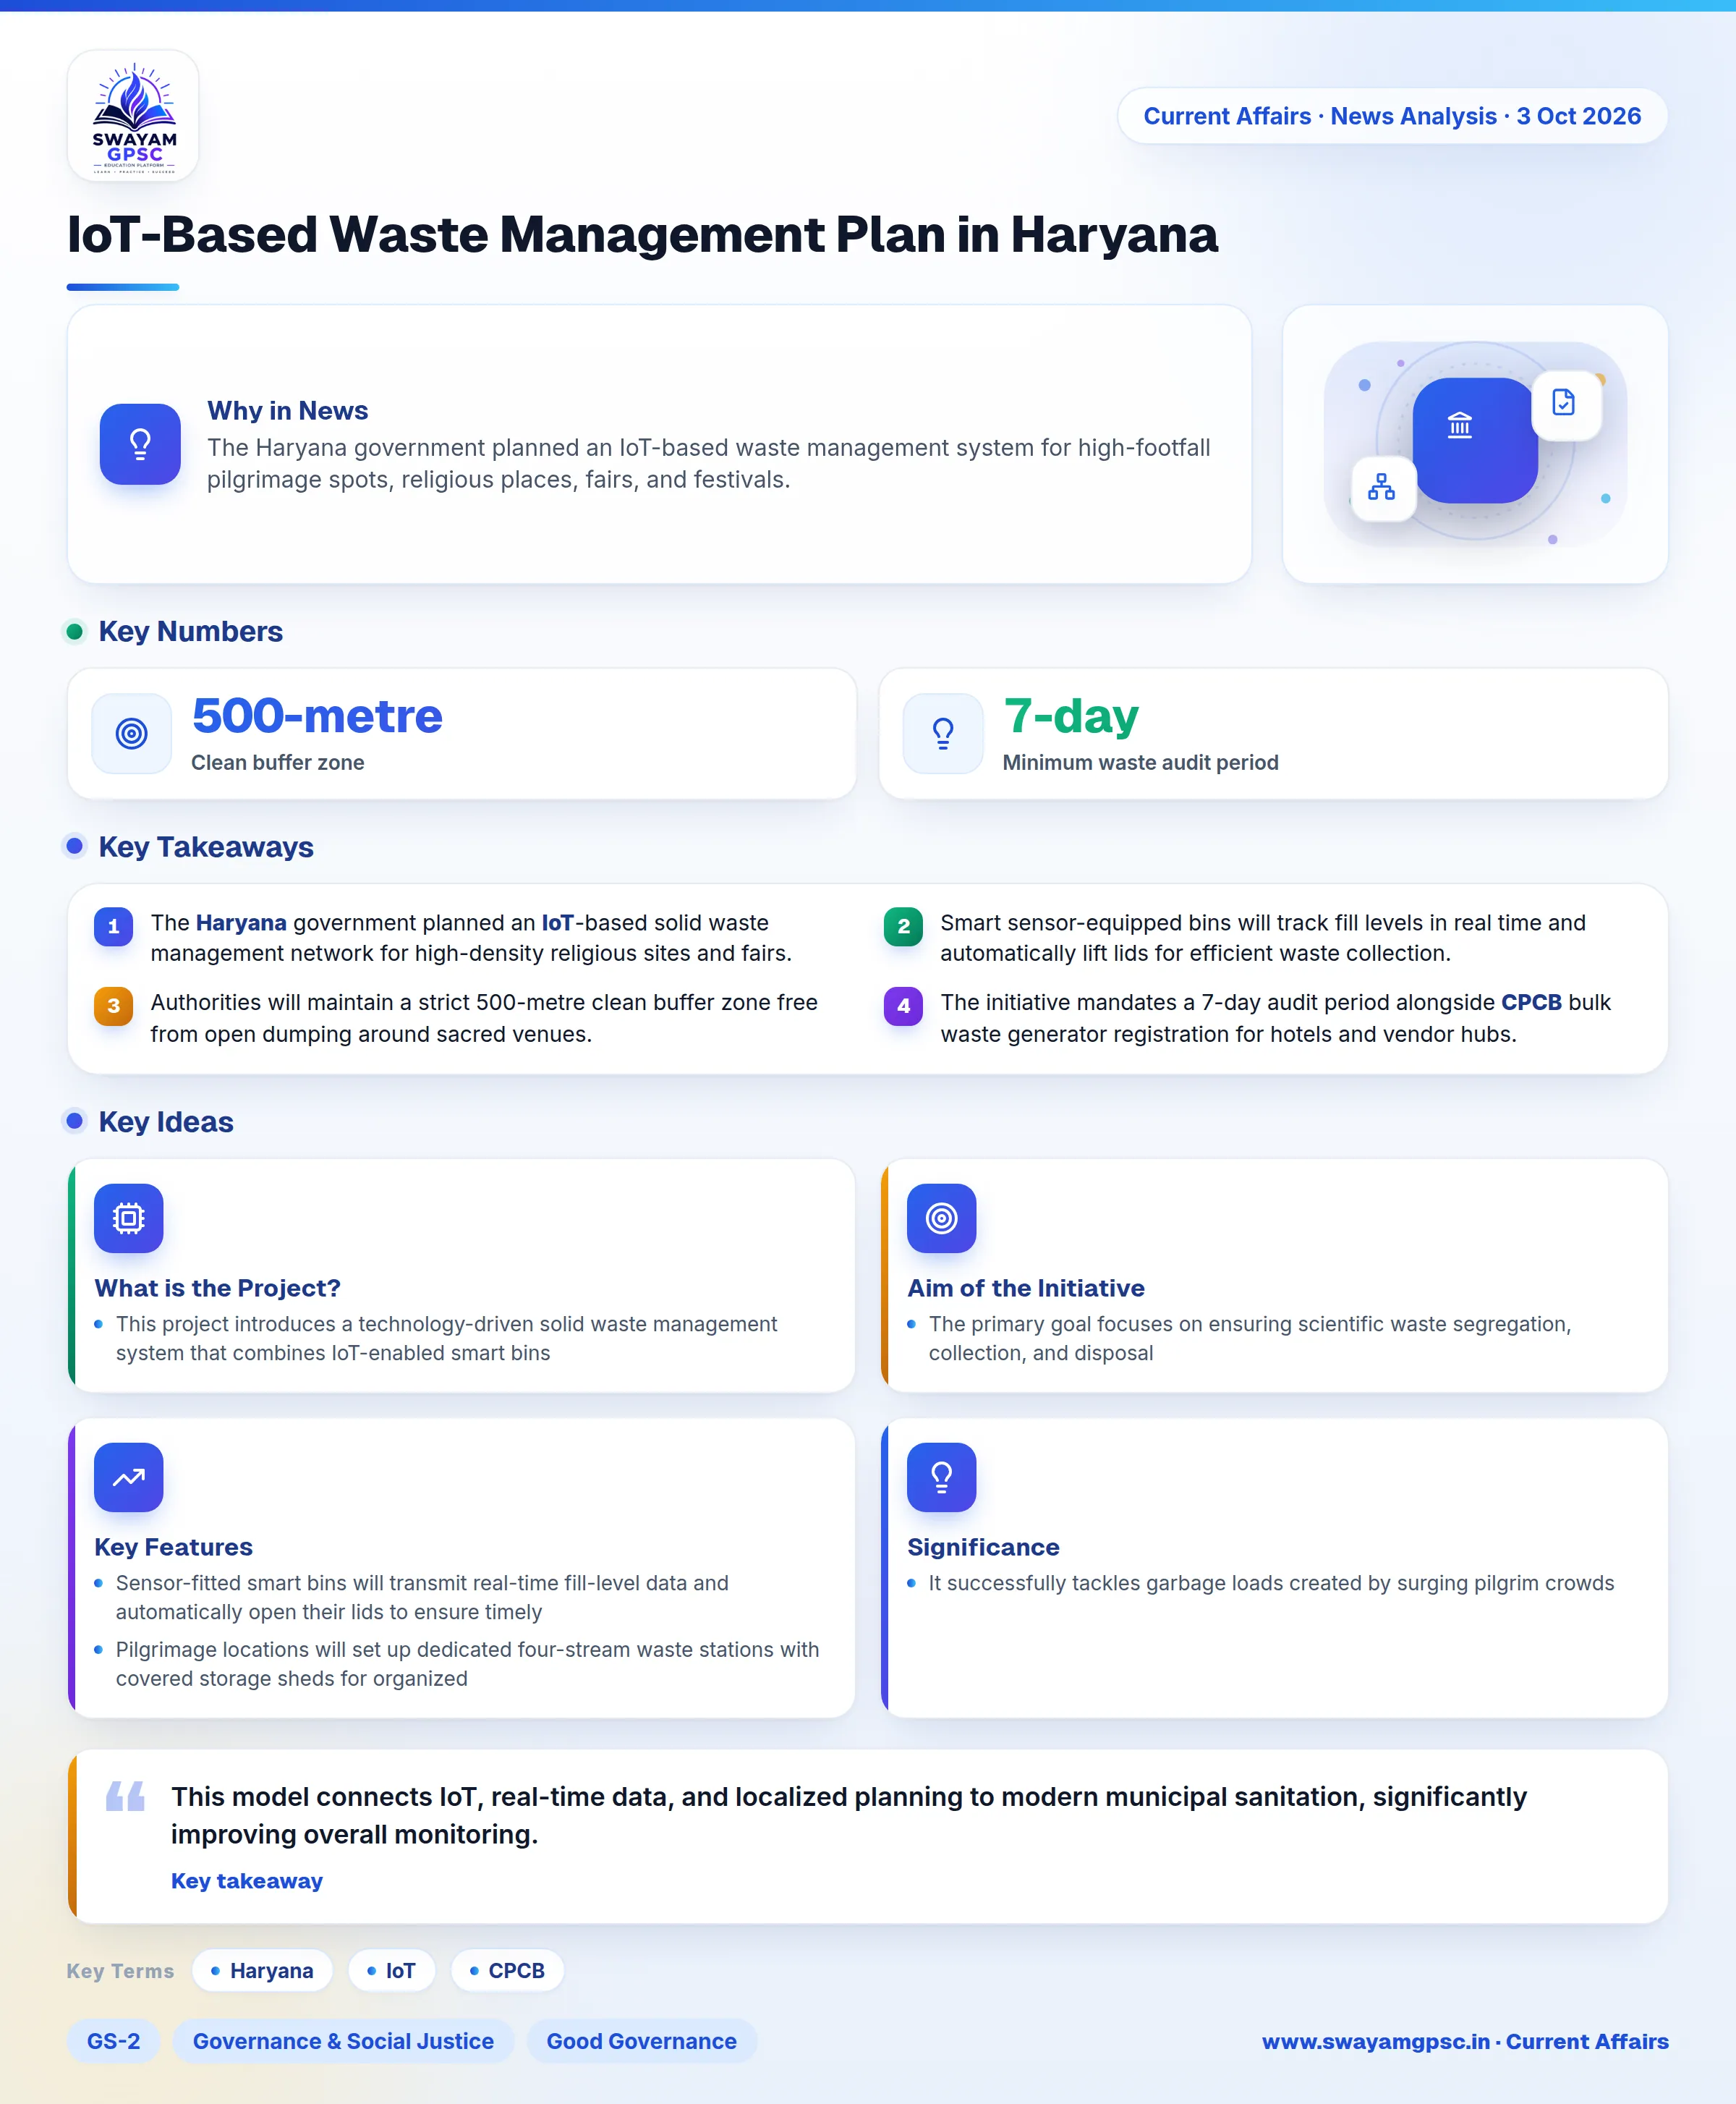Click the bold CPCB word in takeaway 4
Viewport: 1736px width, 2104px height.
[x=1531, y=1003]
